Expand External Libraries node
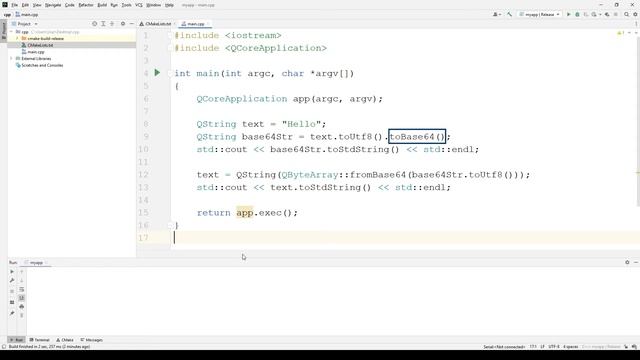Screen dimensions: 640x360 [11, 58]
